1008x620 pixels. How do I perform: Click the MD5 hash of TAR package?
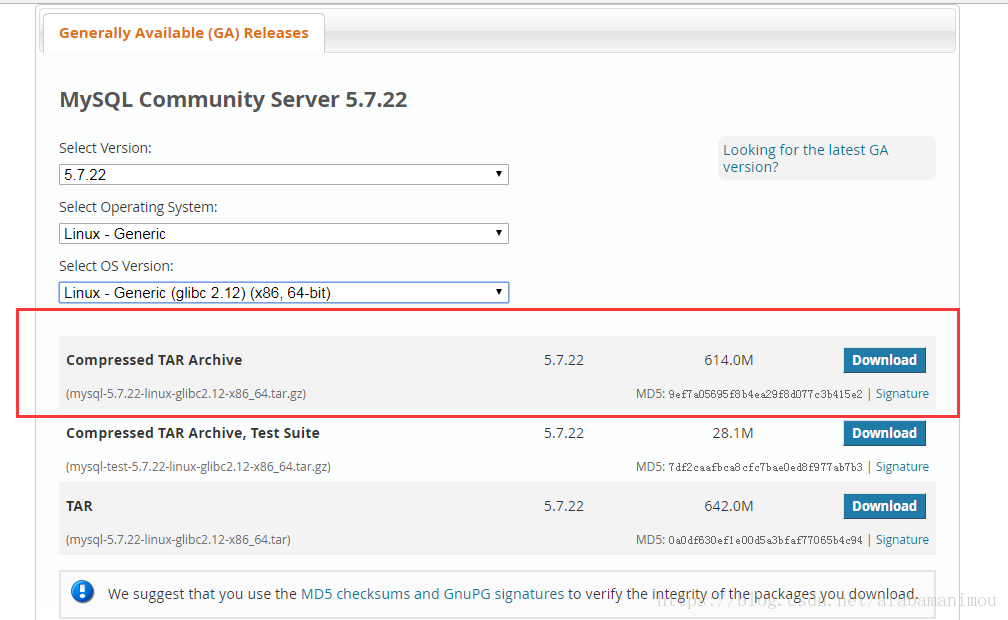[x=765, y=540]
